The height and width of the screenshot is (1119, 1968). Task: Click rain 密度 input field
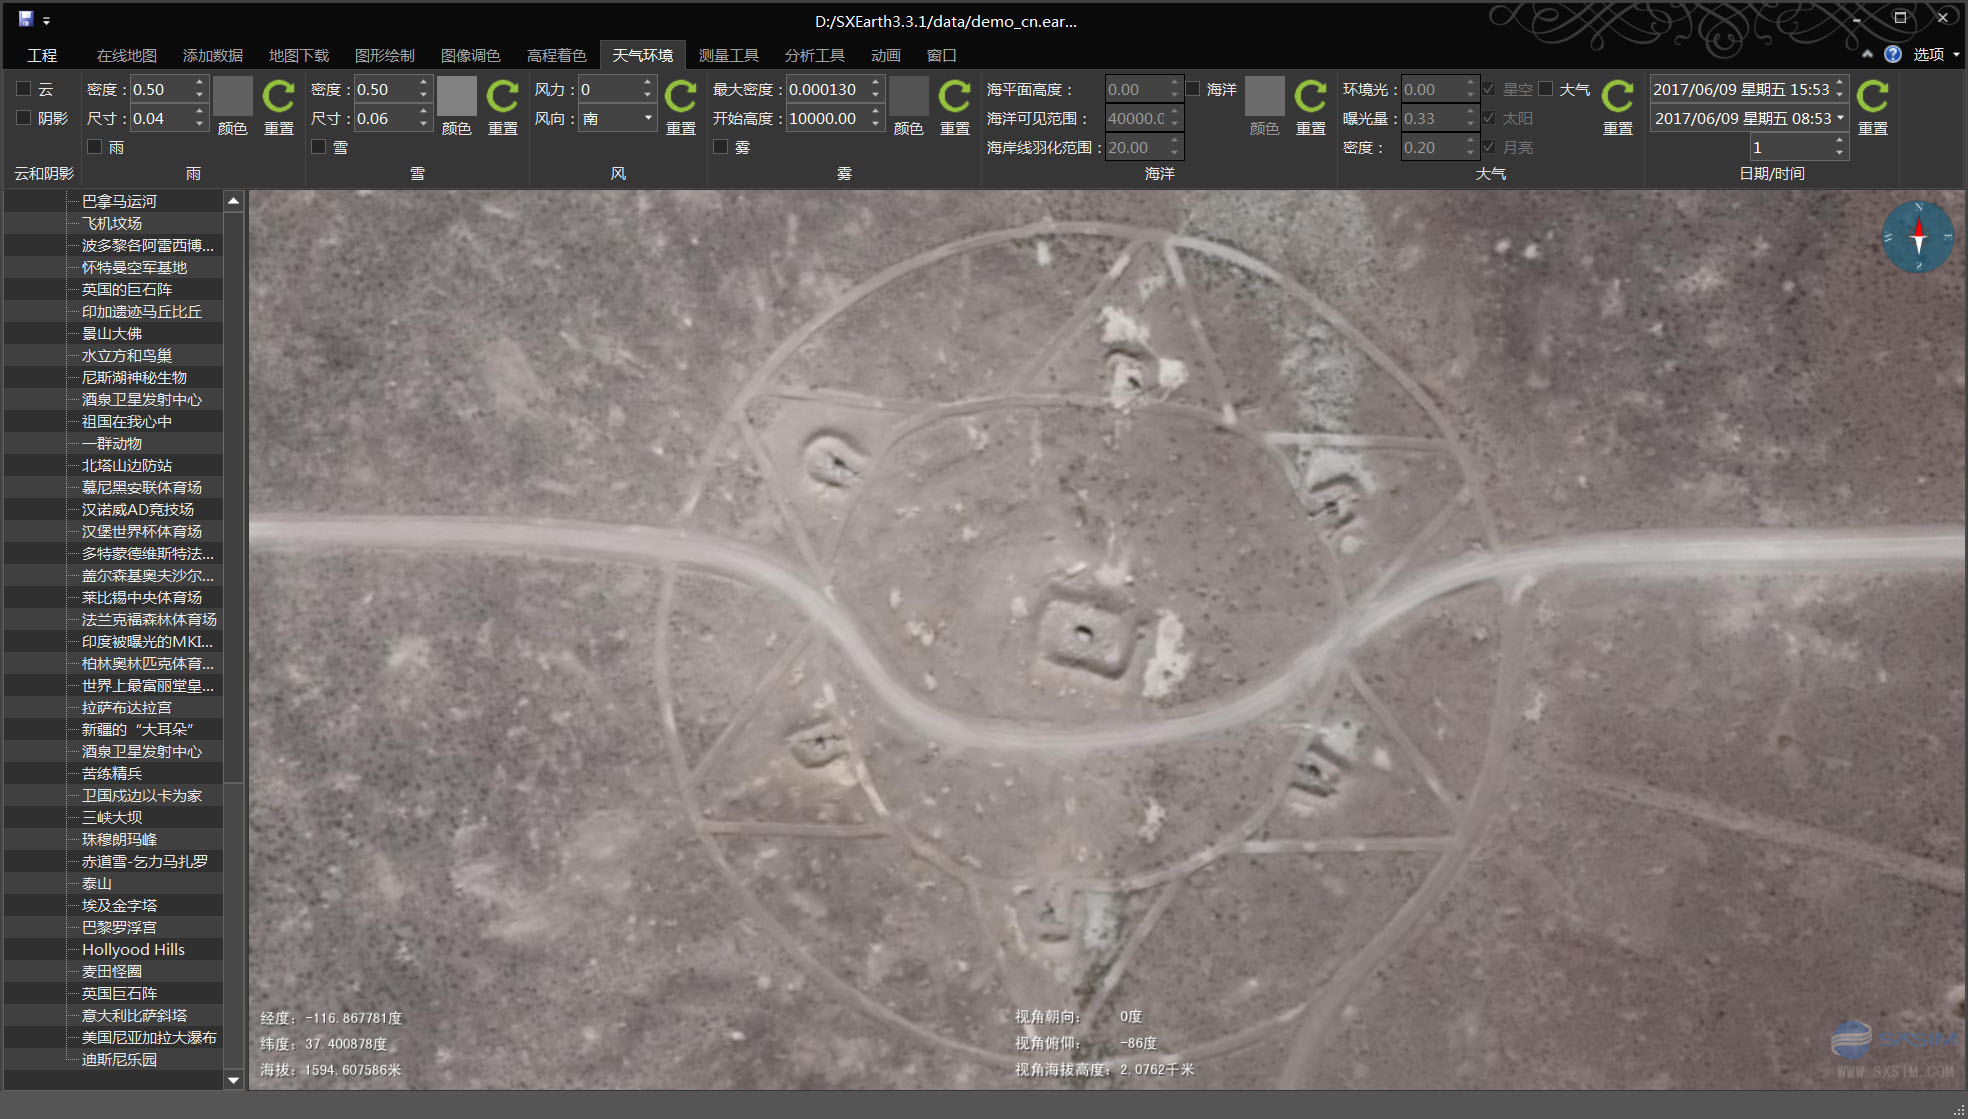click(x=159, y=89)
